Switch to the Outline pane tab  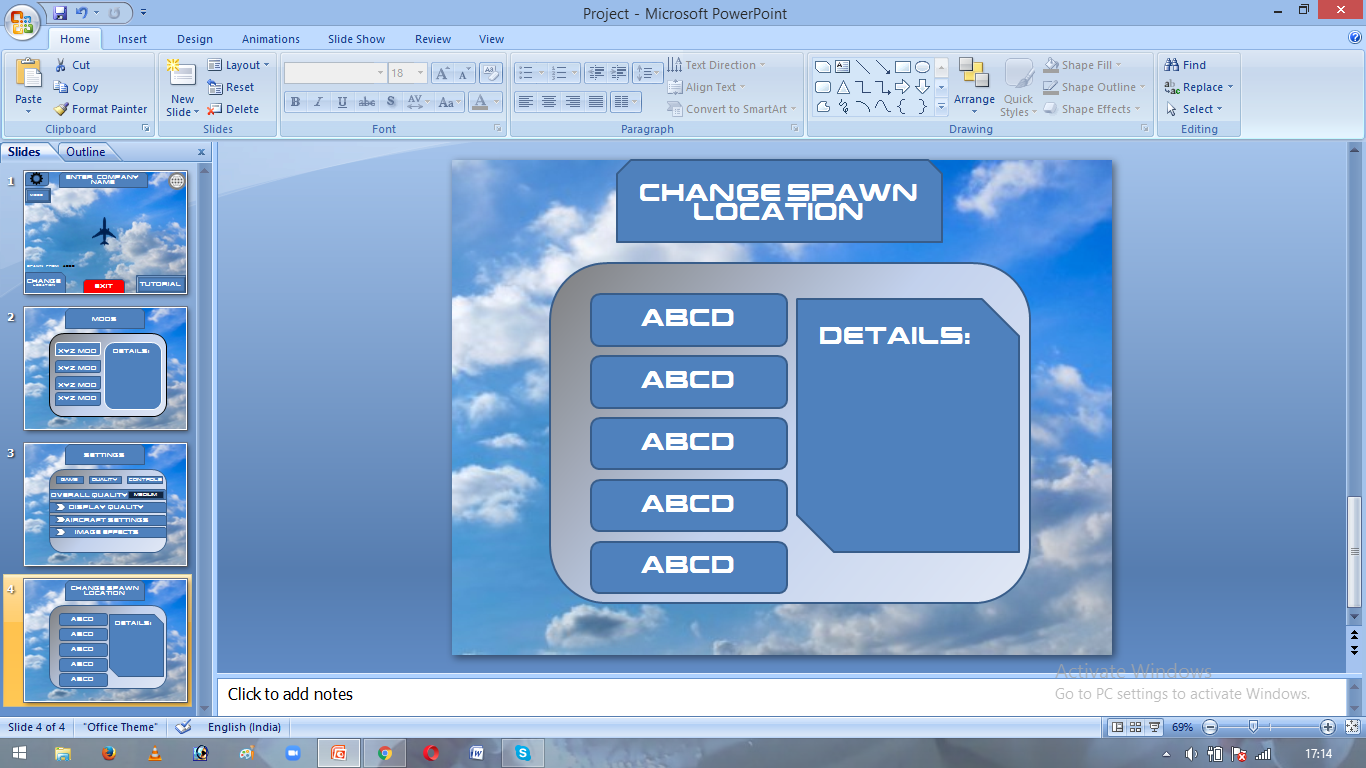point(86,152)
